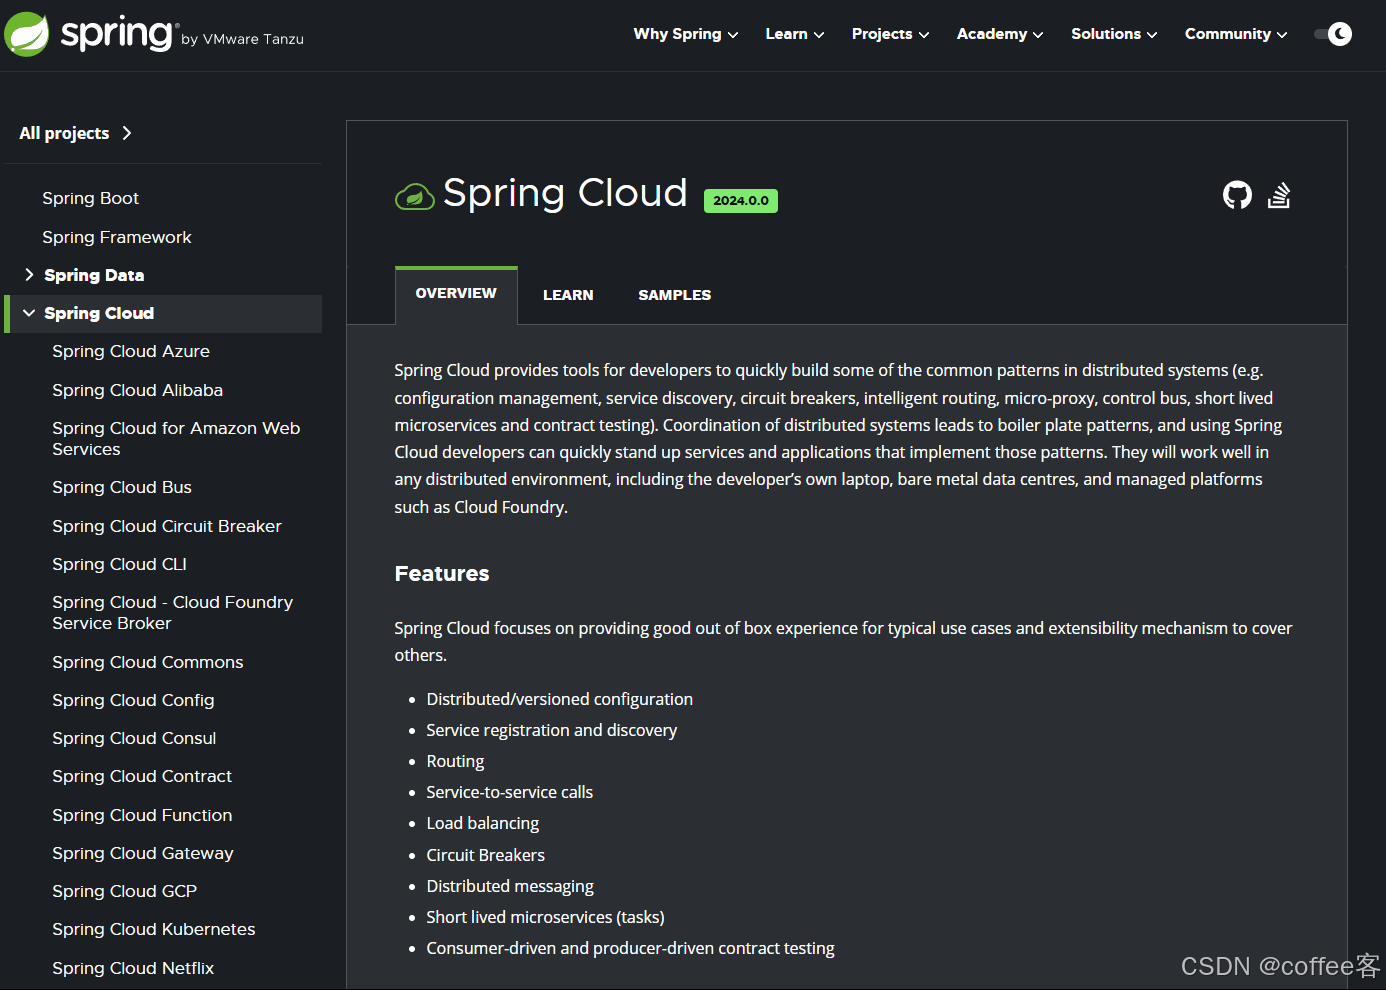
Task: Open the Learn dropdown in top navigation
Action: [795, 34]
